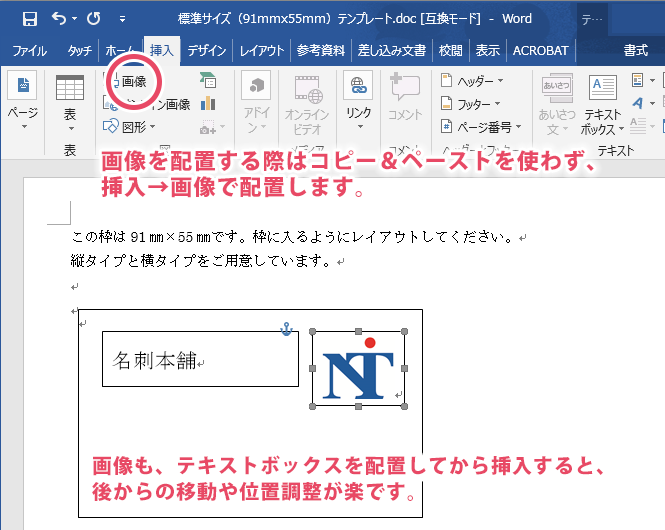Click the Redo/Repeat icon
This screenshot has width=665, height=530.
[x=94, y=18]
